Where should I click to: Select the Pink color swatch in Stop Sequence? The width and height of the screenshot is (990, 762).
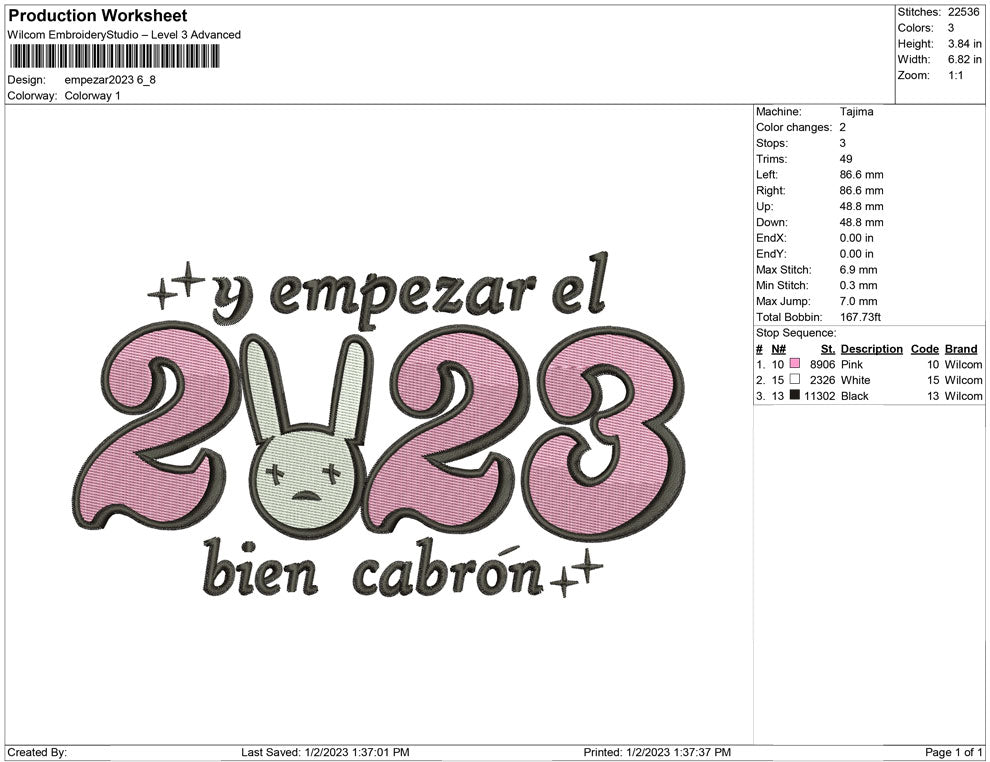[x=794, y=365]
